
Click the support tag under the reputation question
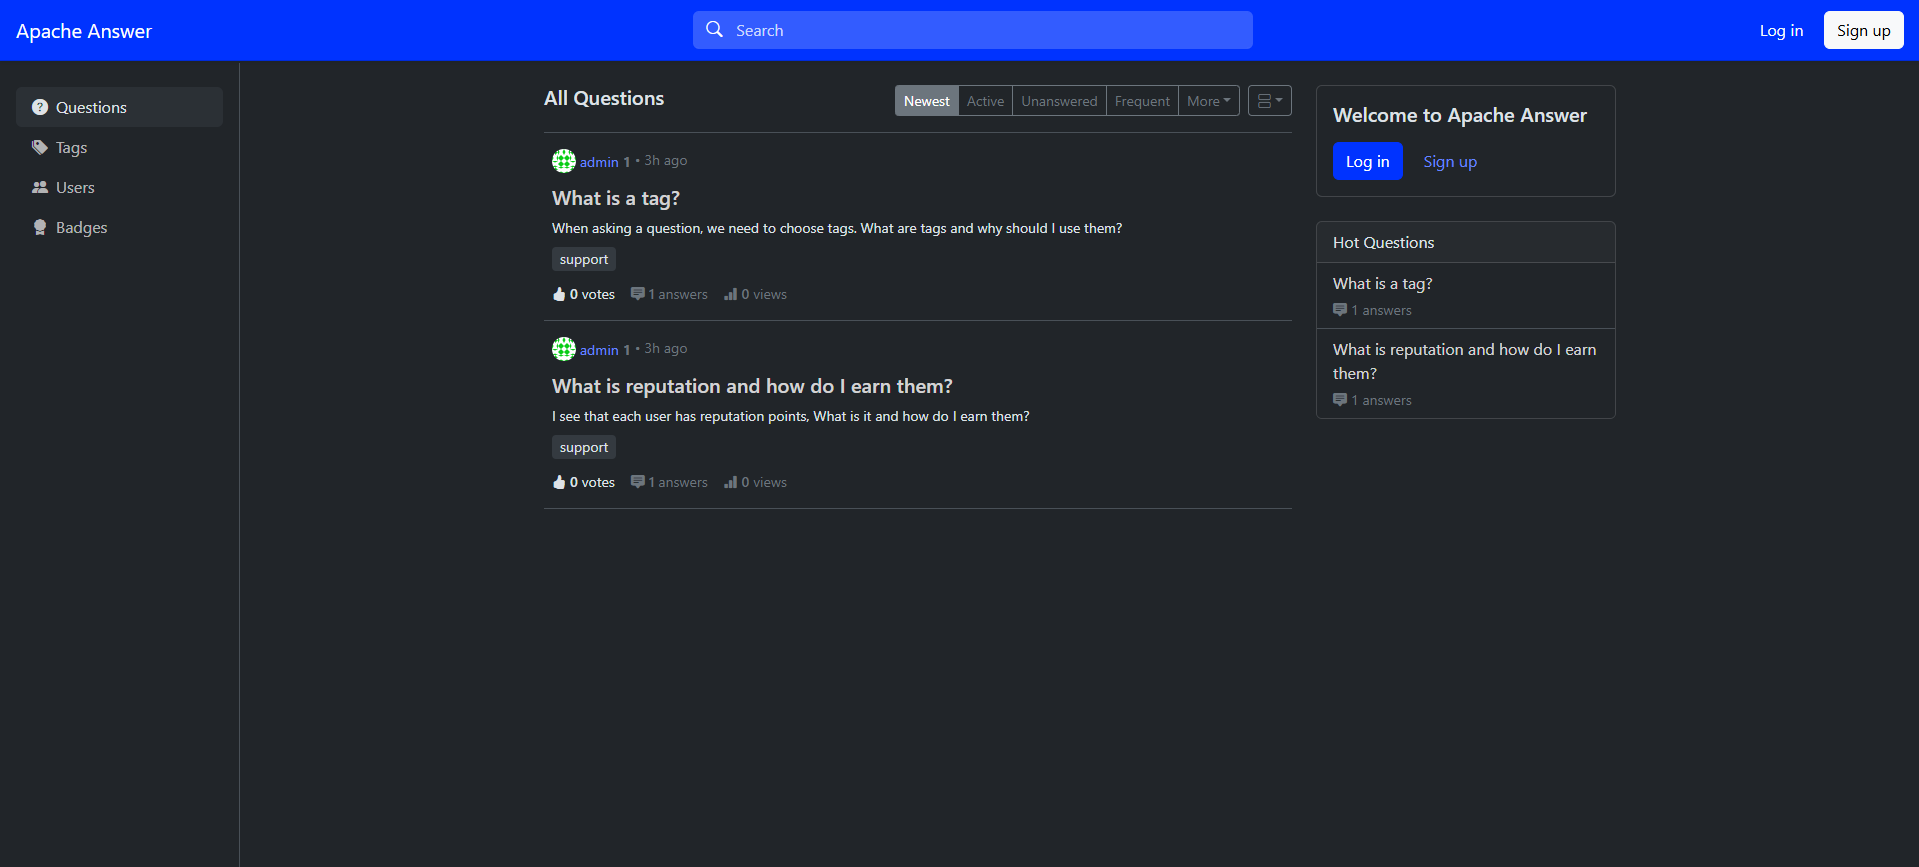pyautogui.click(x=584, y=447)
